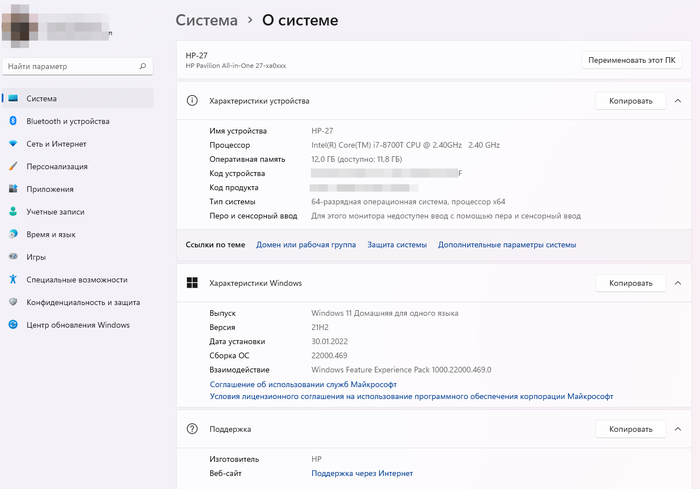
Task: Click the Имя устройства HP-27 value
Action: click(322, 131)
